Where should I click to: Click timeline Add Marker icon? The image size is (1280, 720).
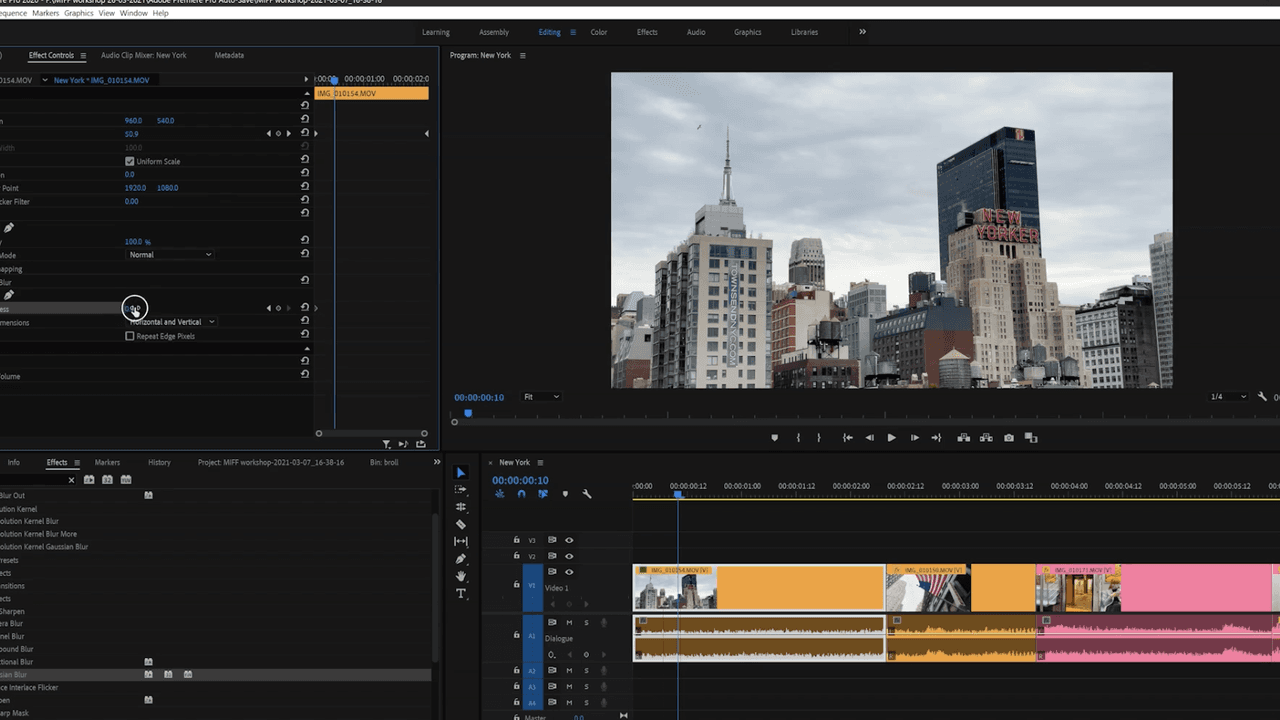[565, 494]
